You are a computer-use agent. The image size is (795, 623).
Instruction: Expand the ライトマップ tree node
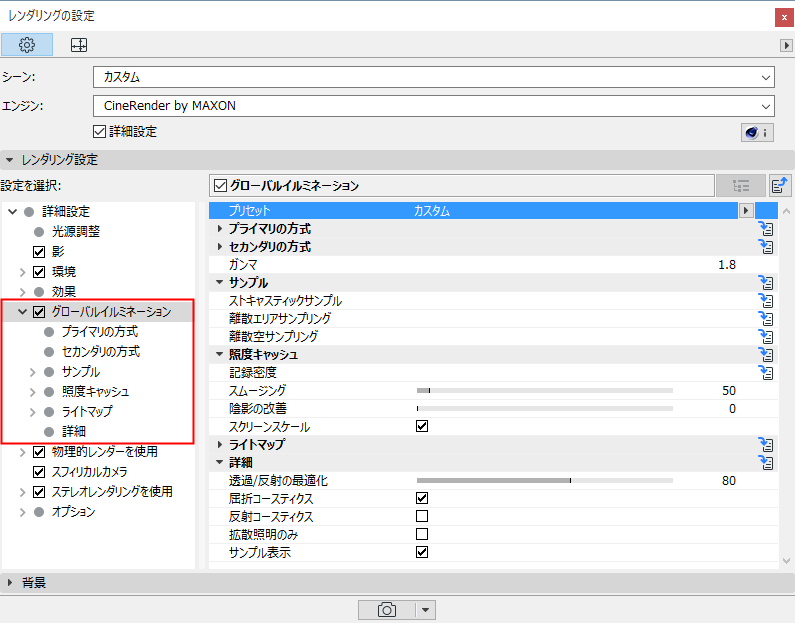click(x=32, y=412)
